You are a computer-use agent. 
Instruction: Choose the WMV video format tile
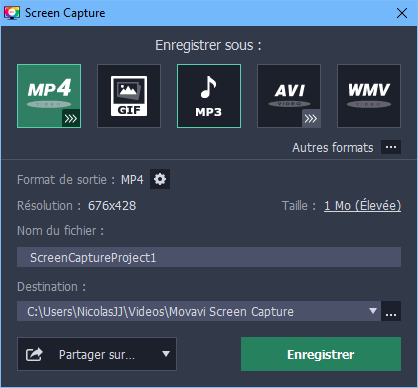pyautogui.click(x=369, y=96)
